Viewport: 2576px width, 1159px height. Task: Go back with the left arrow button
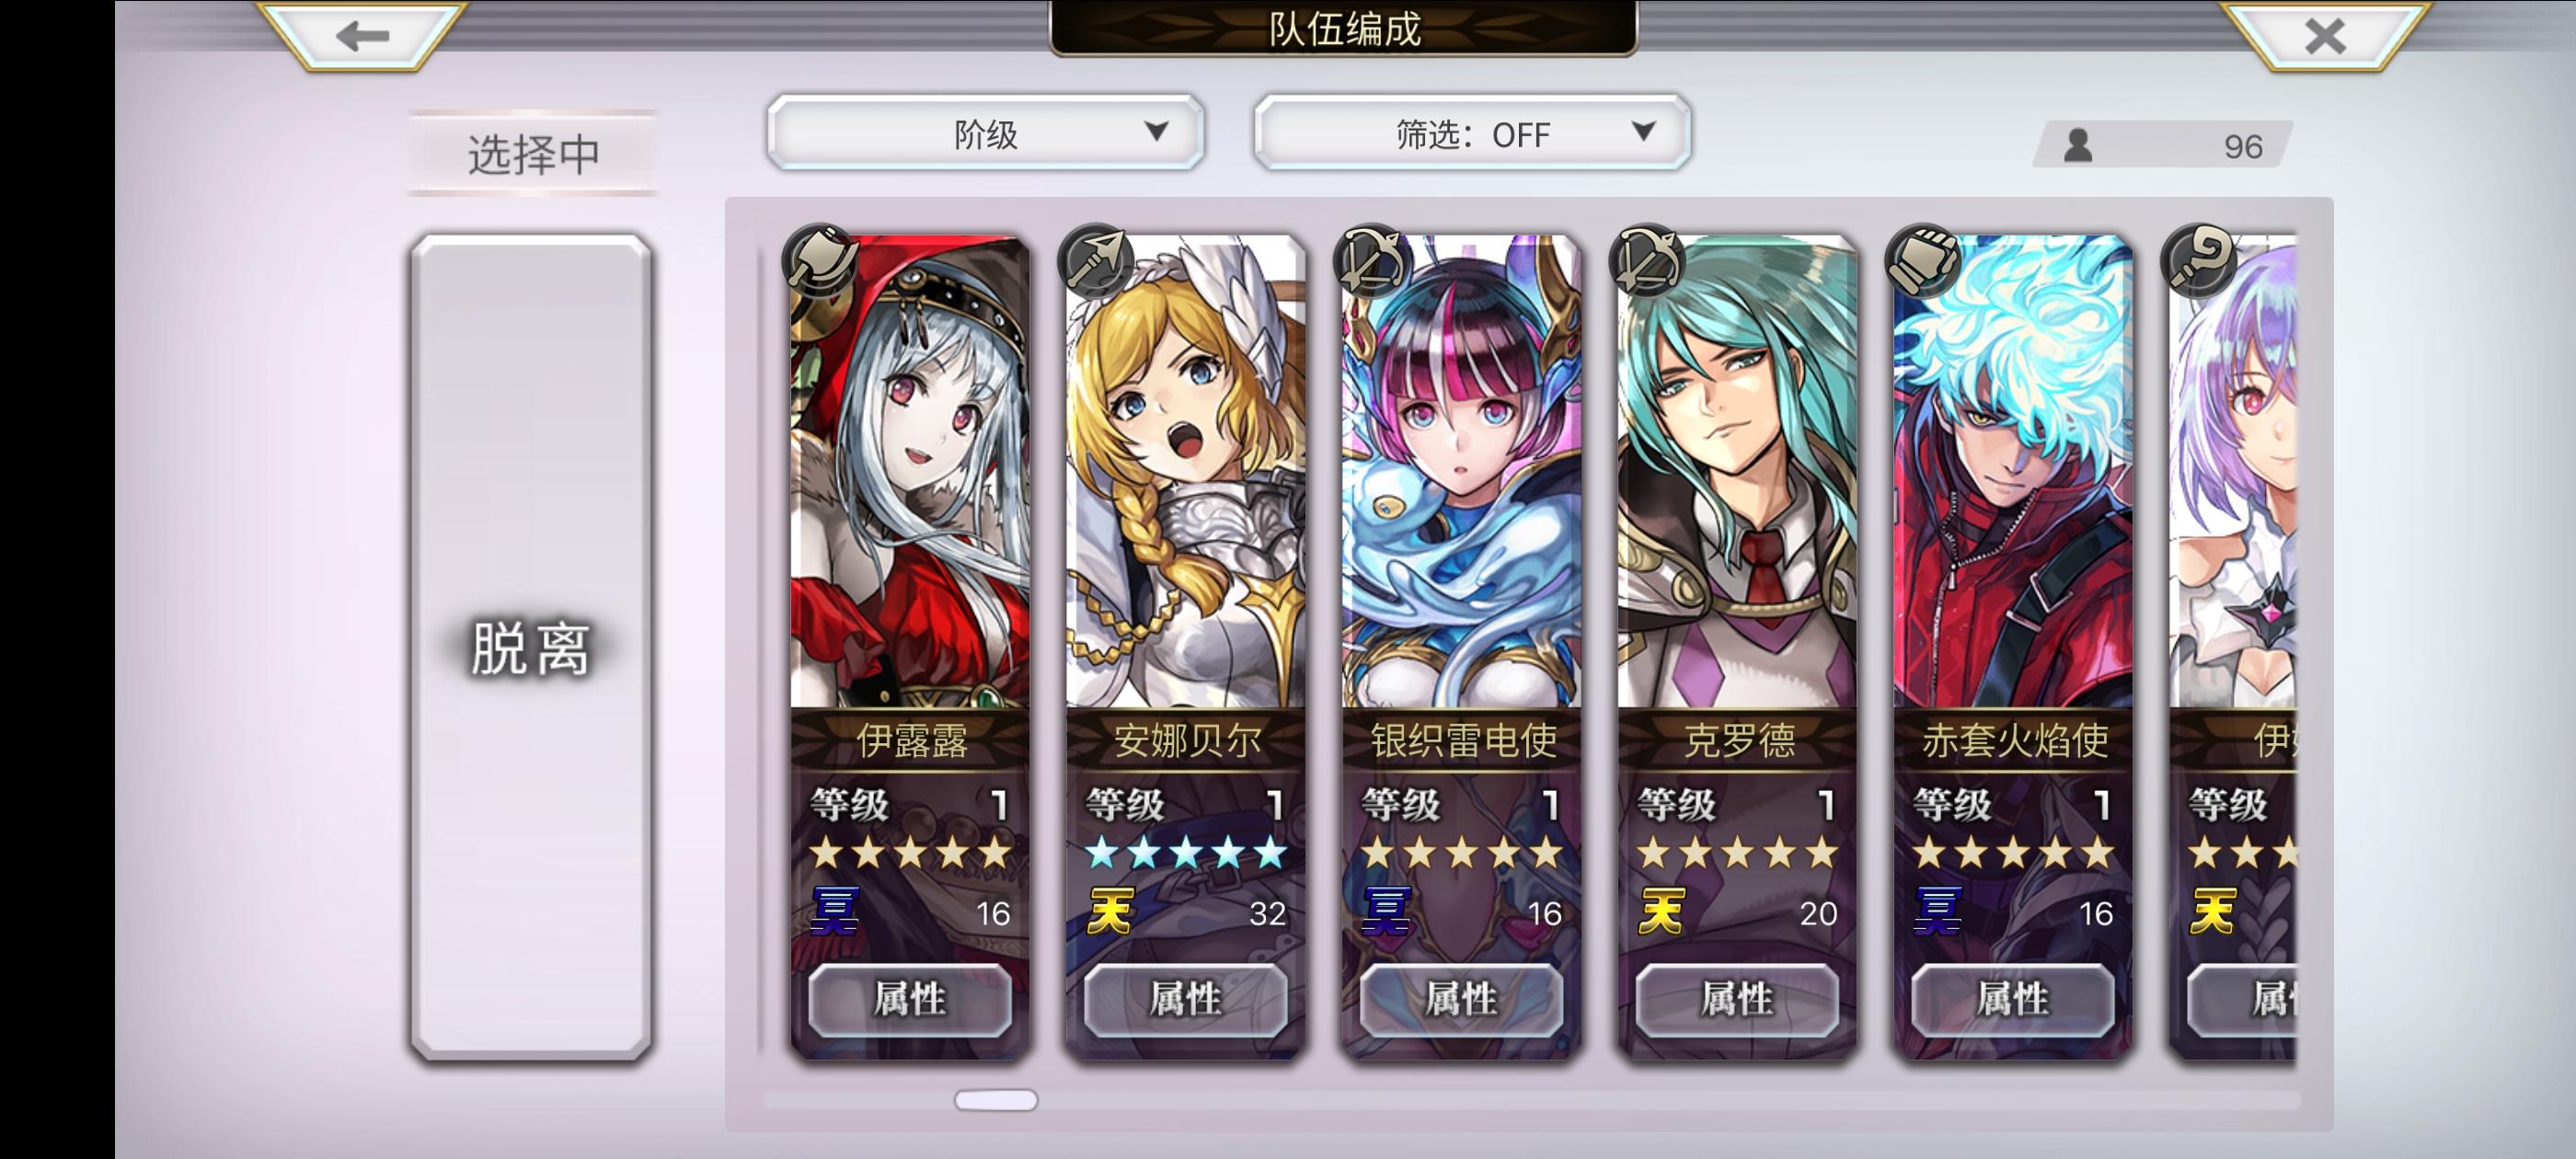(361, 36)
